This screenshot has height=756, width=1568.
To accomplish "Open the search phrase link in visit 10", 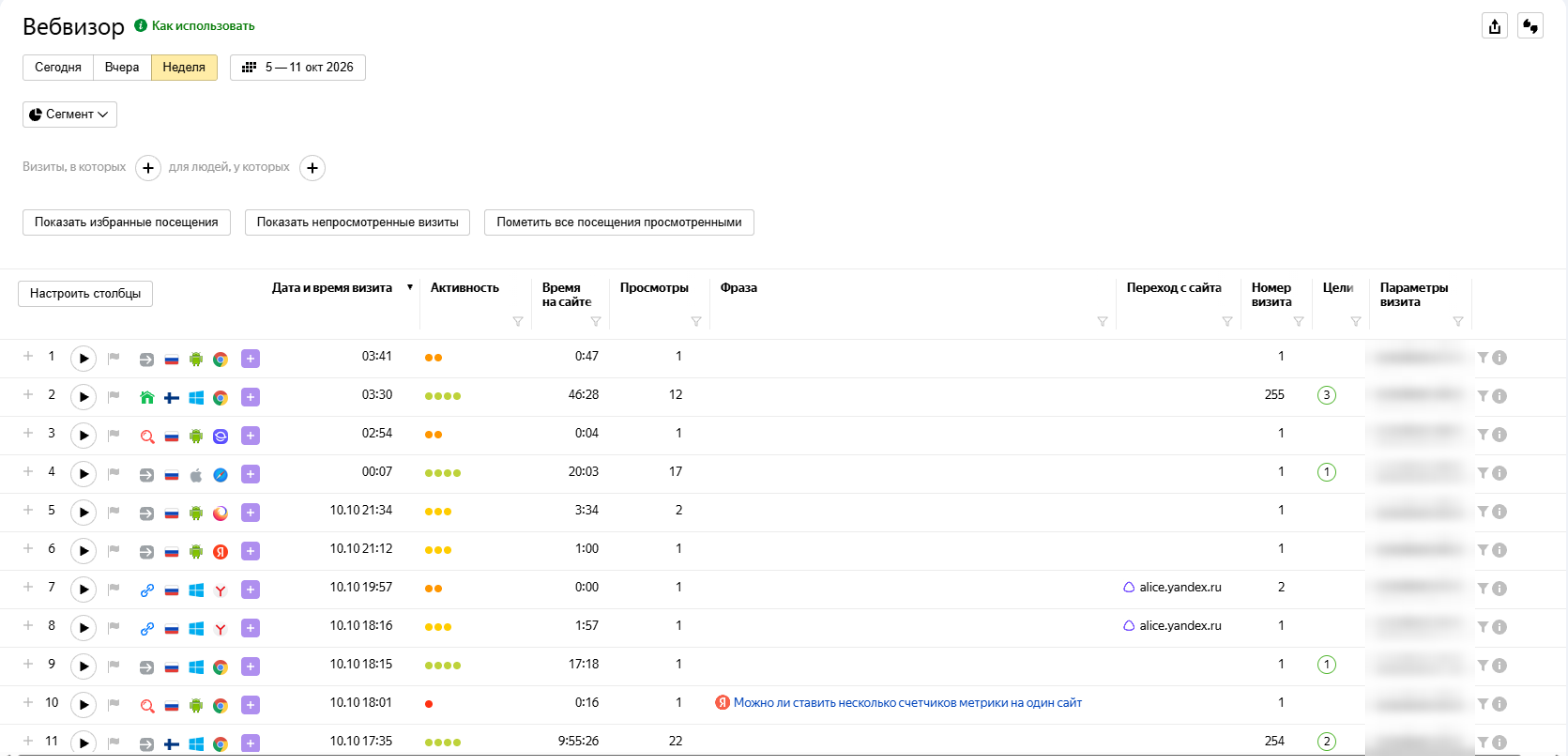I will [x=908, y=703].
